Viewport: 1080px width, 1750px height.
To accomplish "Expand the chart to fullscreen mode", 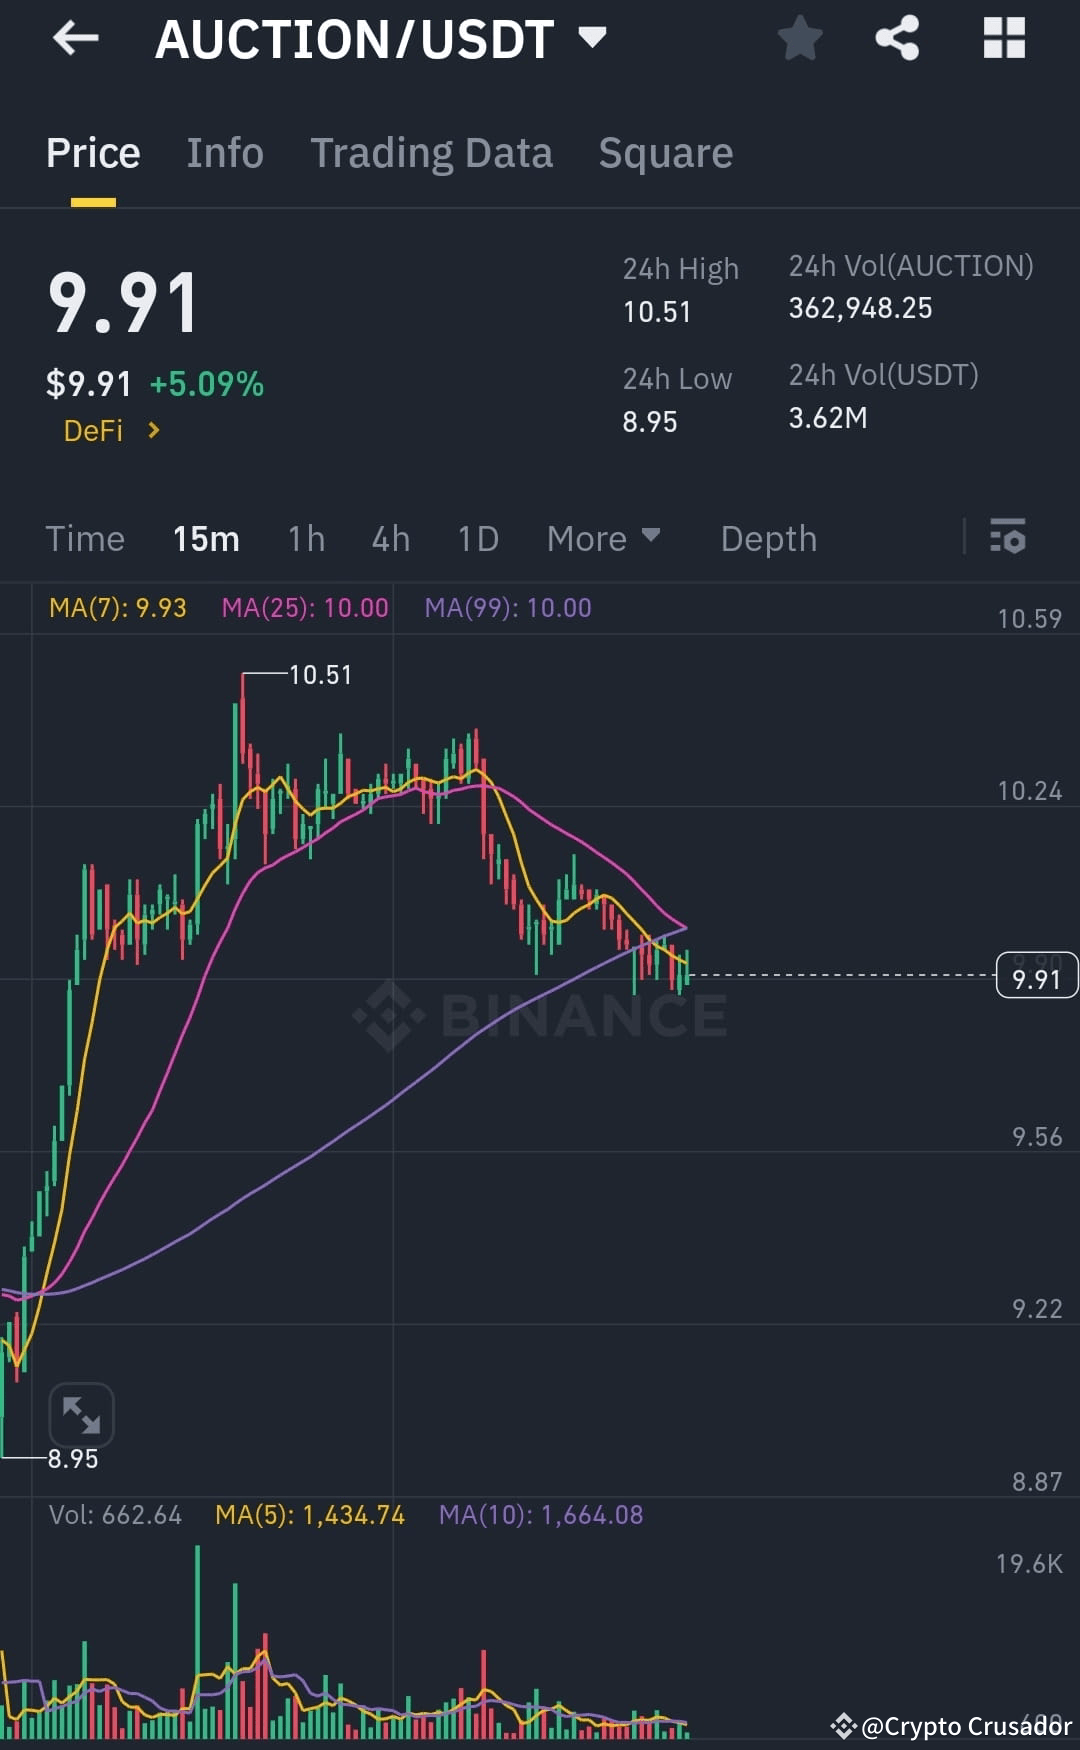I will pyautogui.click(x=83, y=1413).
